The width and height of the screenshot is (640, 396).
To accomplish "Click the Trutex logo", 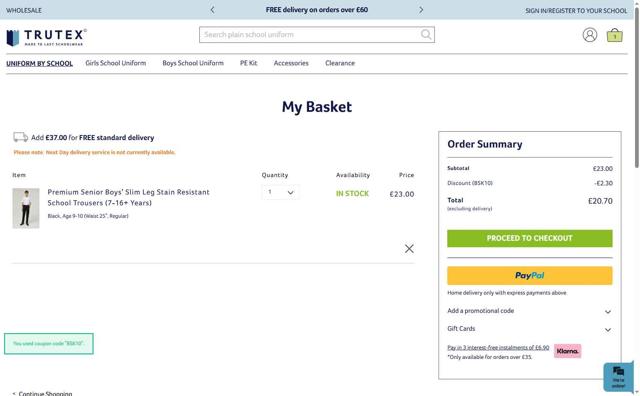I will [x=46, y=38].
